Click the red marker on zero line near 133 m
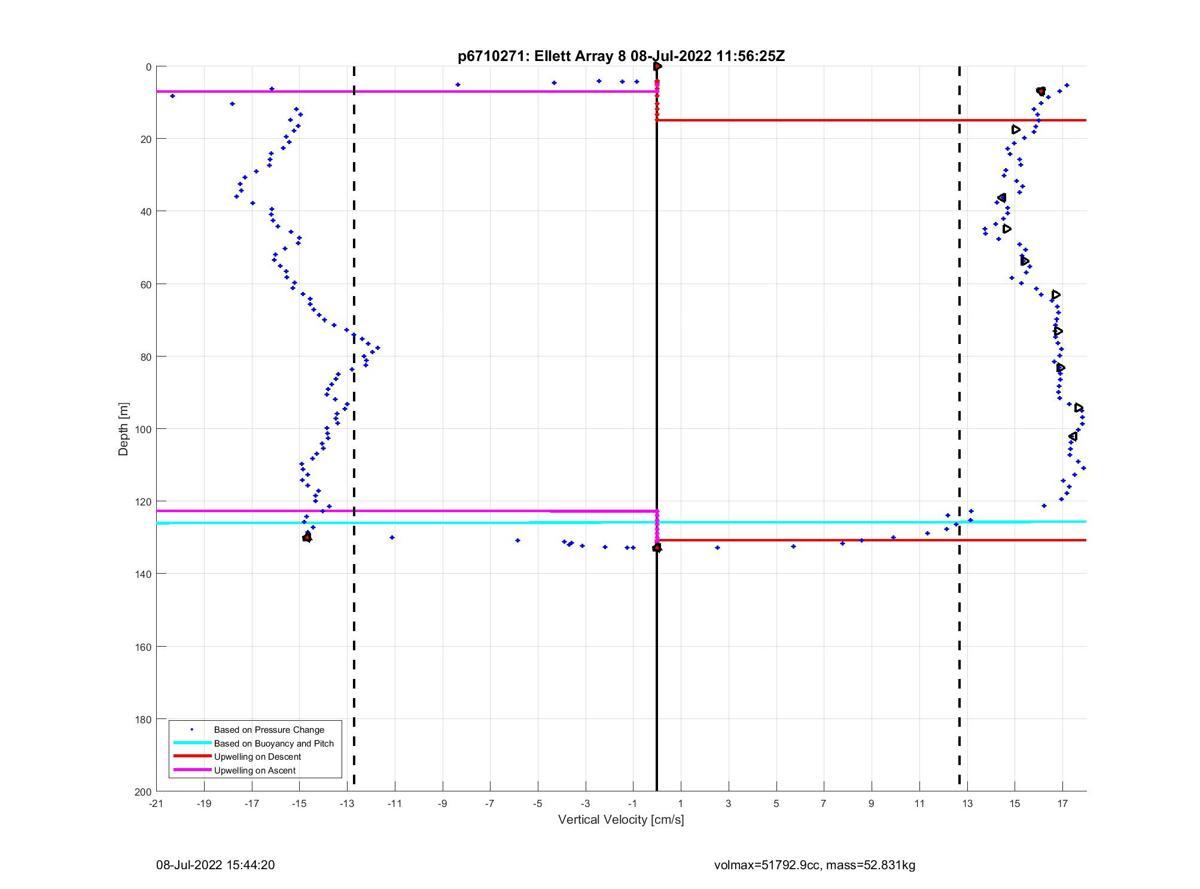1200x889 pixels. click(x=657, y=548)
